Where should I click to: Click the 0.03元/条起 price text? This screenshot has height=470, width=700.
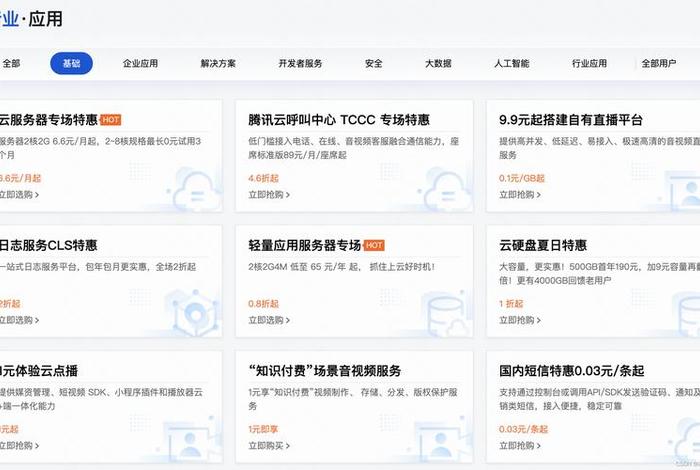(524, 429)
